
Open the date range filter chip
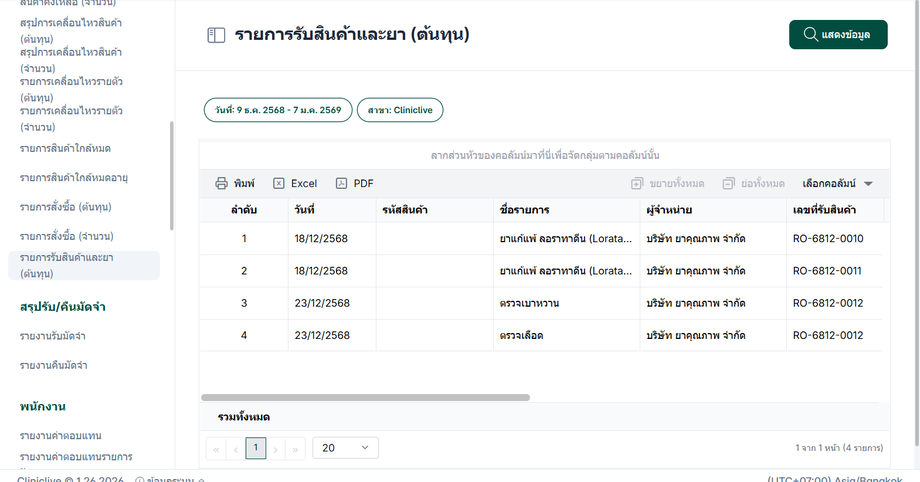tap(278, 110)
